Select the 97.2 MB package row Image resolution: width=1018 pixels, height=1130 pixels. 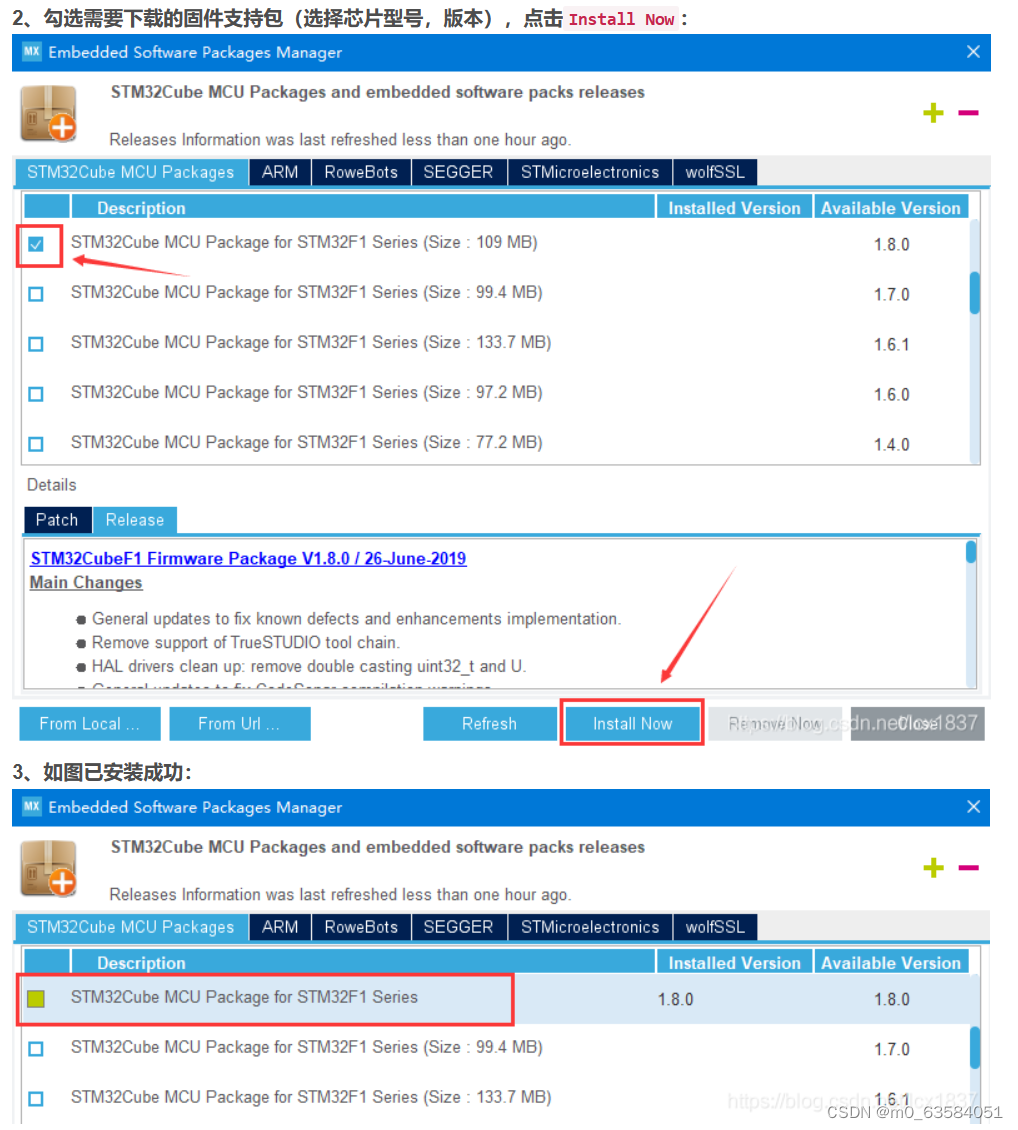[x=497, y=393]
